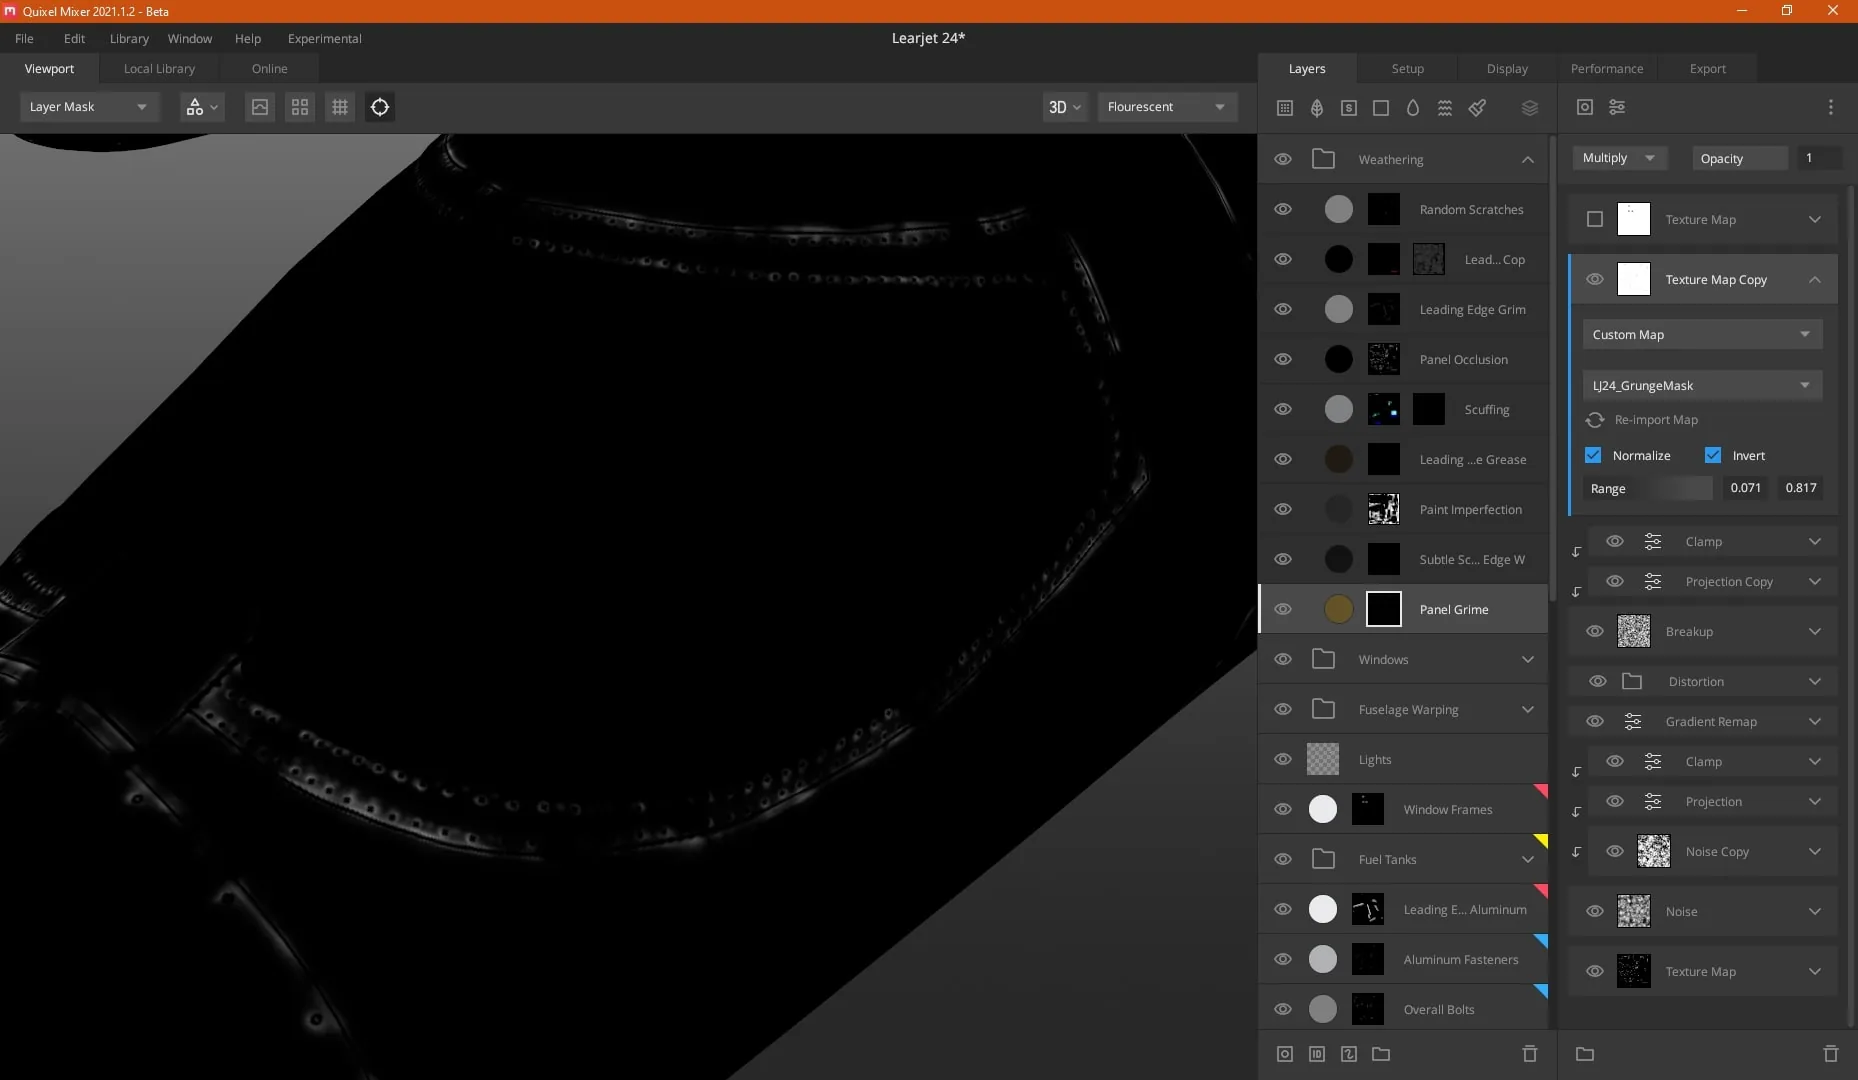
Task: Click the solid layer square icon
Action: pos(1381,107)
